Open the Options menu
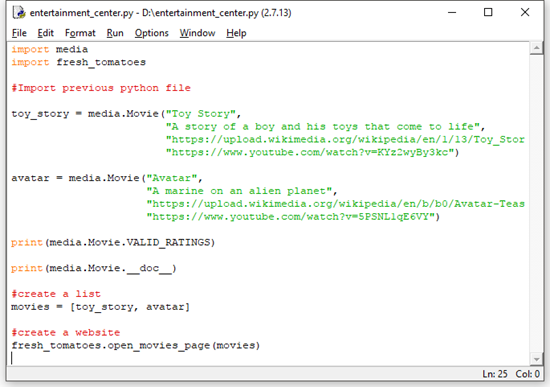 pyautogui.click(x=152, y=33)
